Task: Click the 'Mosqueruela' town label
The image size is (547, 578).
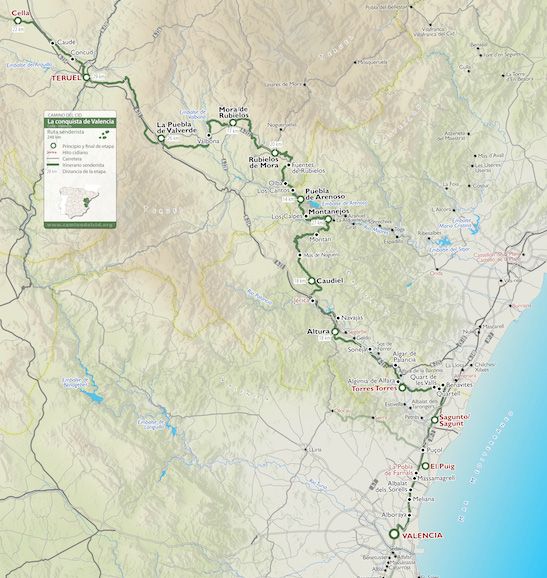Action: tap(372, 62)
